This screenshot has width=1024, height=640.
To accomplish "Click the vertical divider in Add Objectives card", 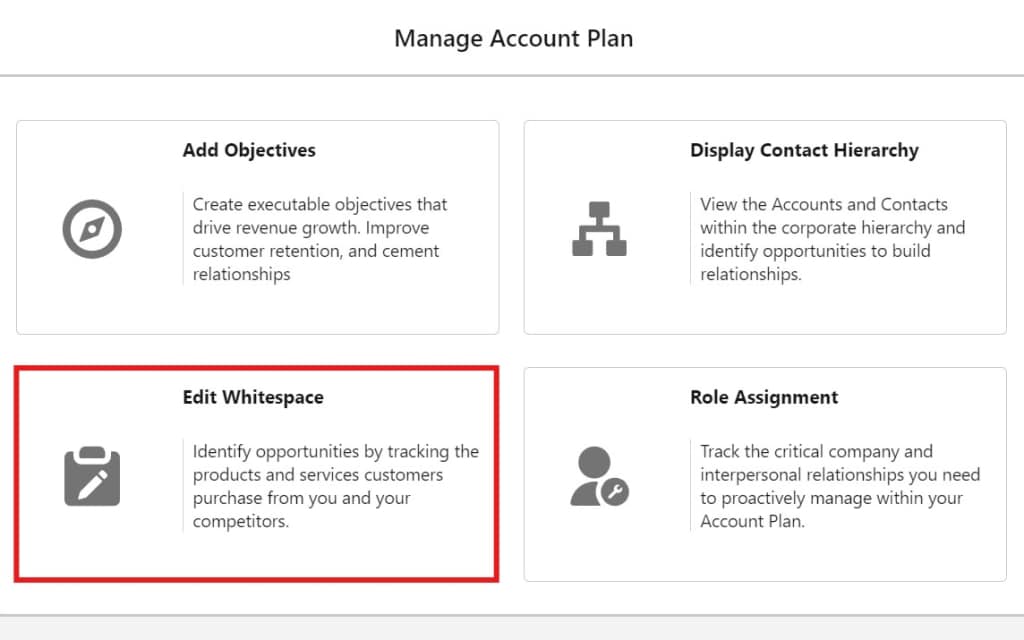I will click(183, 239).
